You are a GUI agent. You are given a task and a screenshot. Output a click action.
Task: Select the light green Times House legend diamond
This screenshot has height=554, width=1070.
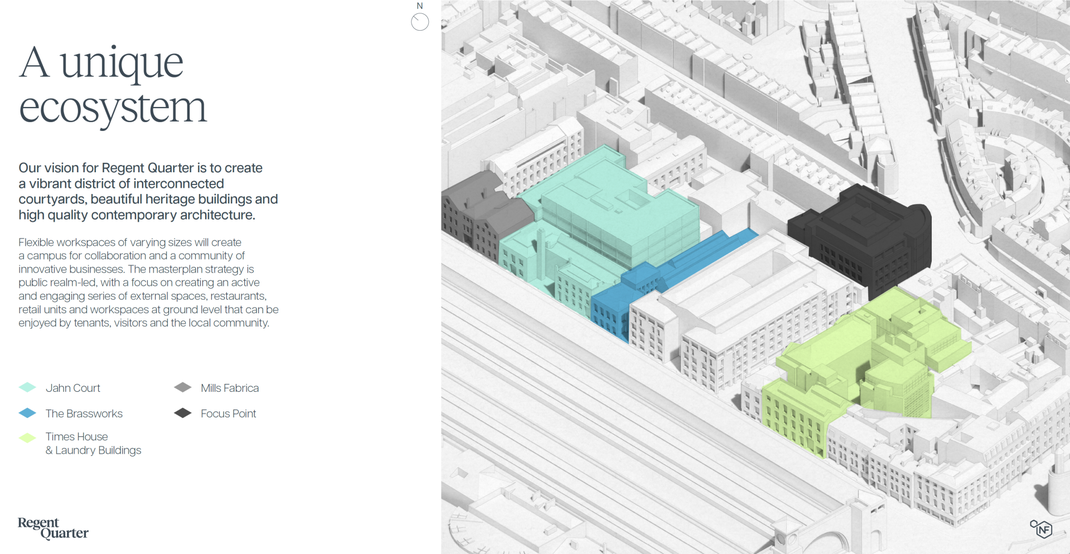pos(27,438)
